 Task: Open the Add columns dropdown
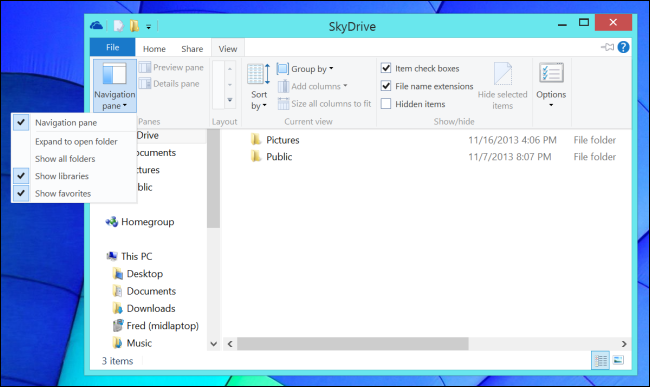313,86
